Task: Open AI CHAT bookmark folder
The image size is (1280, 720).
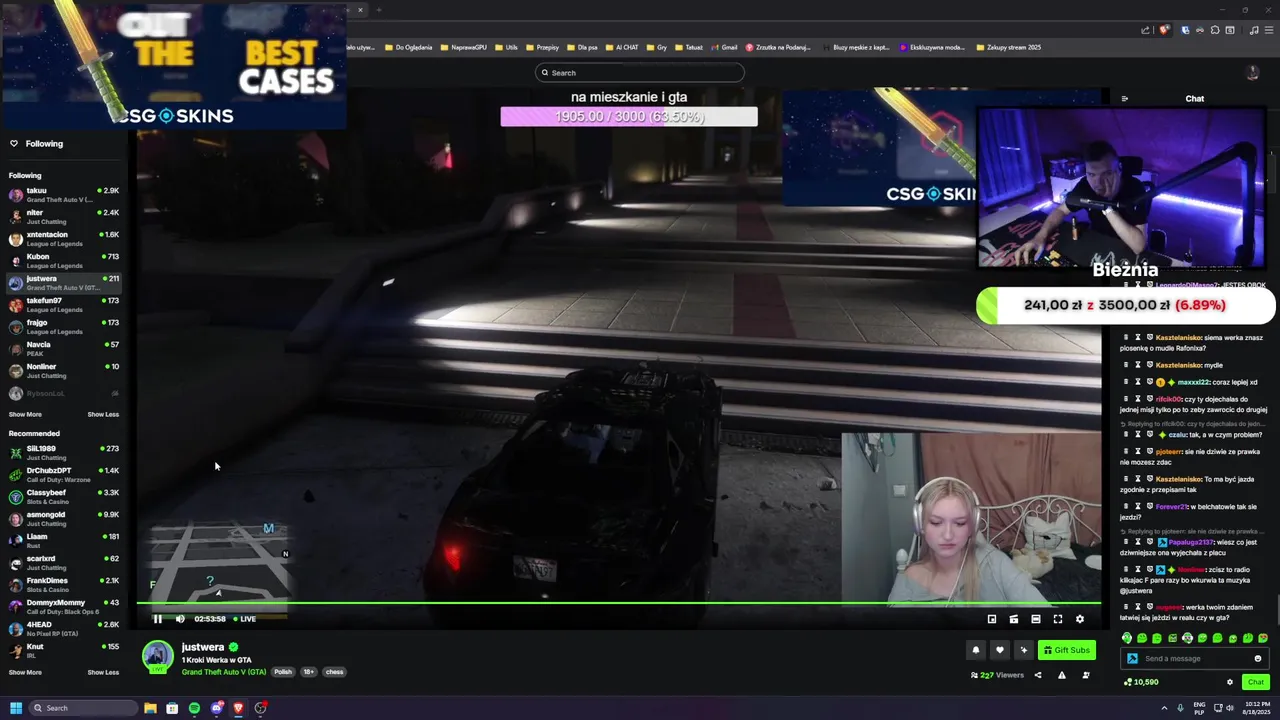Action: coord(622,47)
